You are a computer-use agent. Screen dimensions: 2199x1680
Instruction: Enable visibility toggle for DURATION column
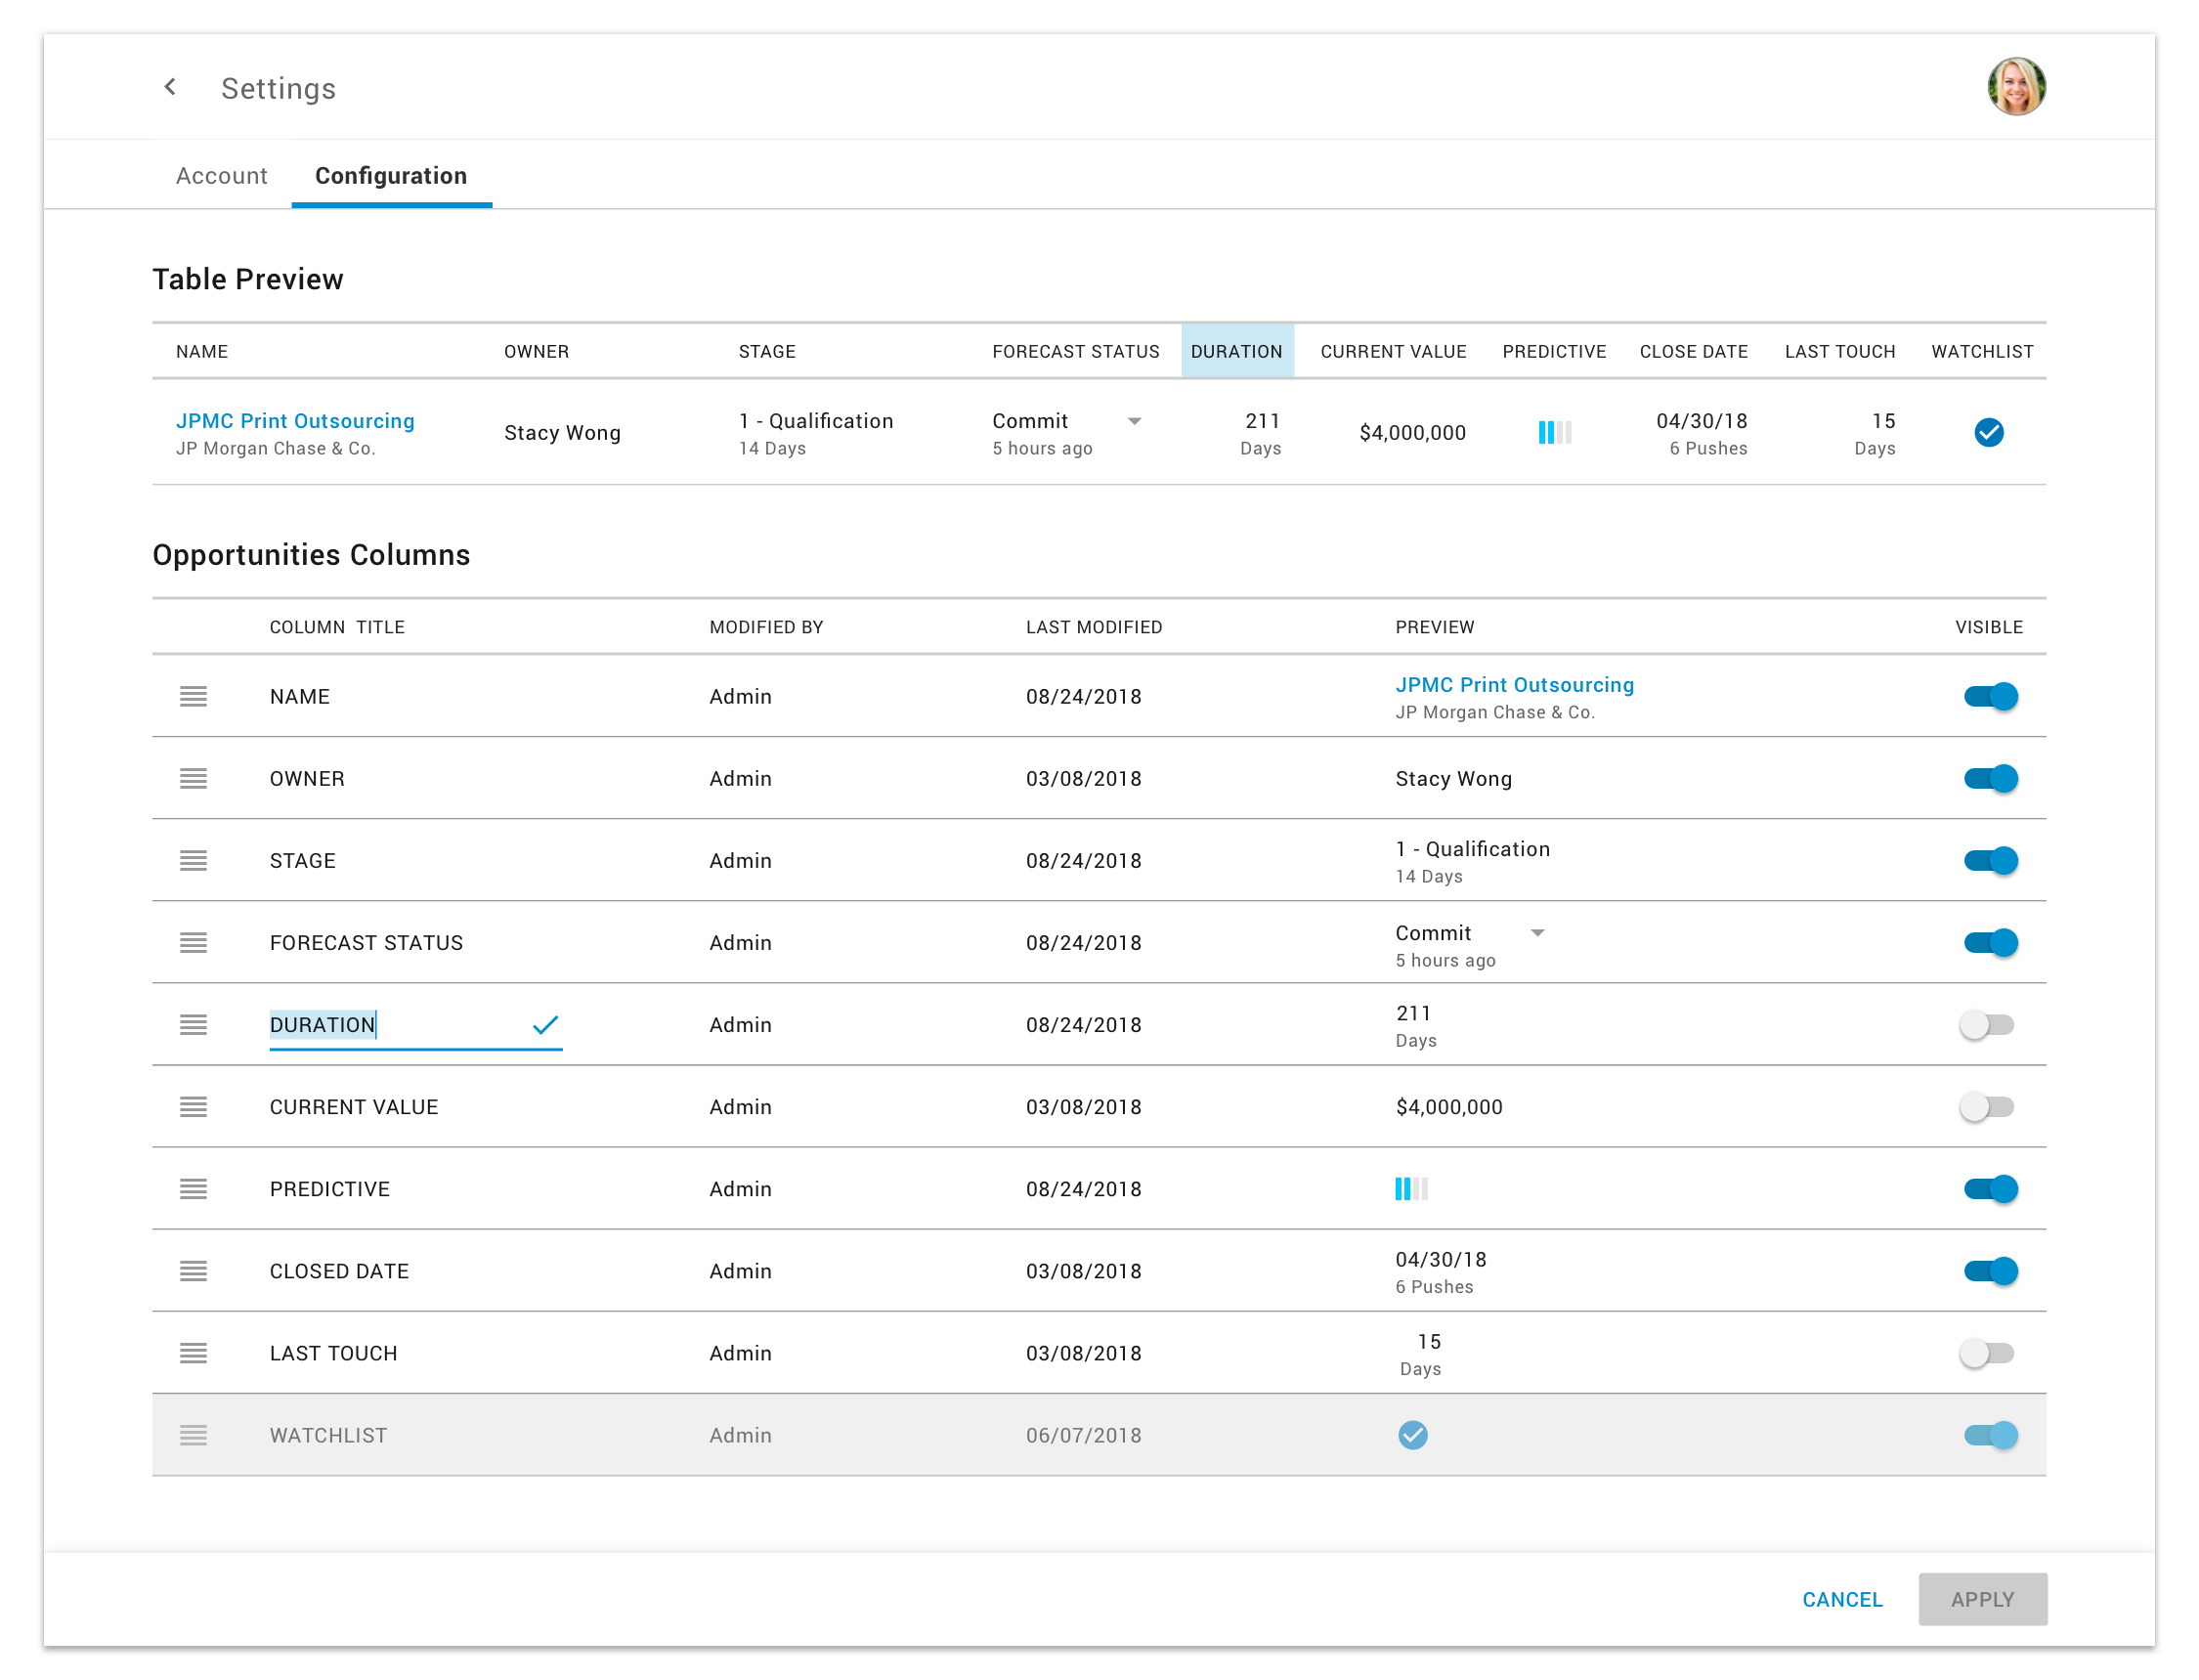(x=1985, y=1024)
